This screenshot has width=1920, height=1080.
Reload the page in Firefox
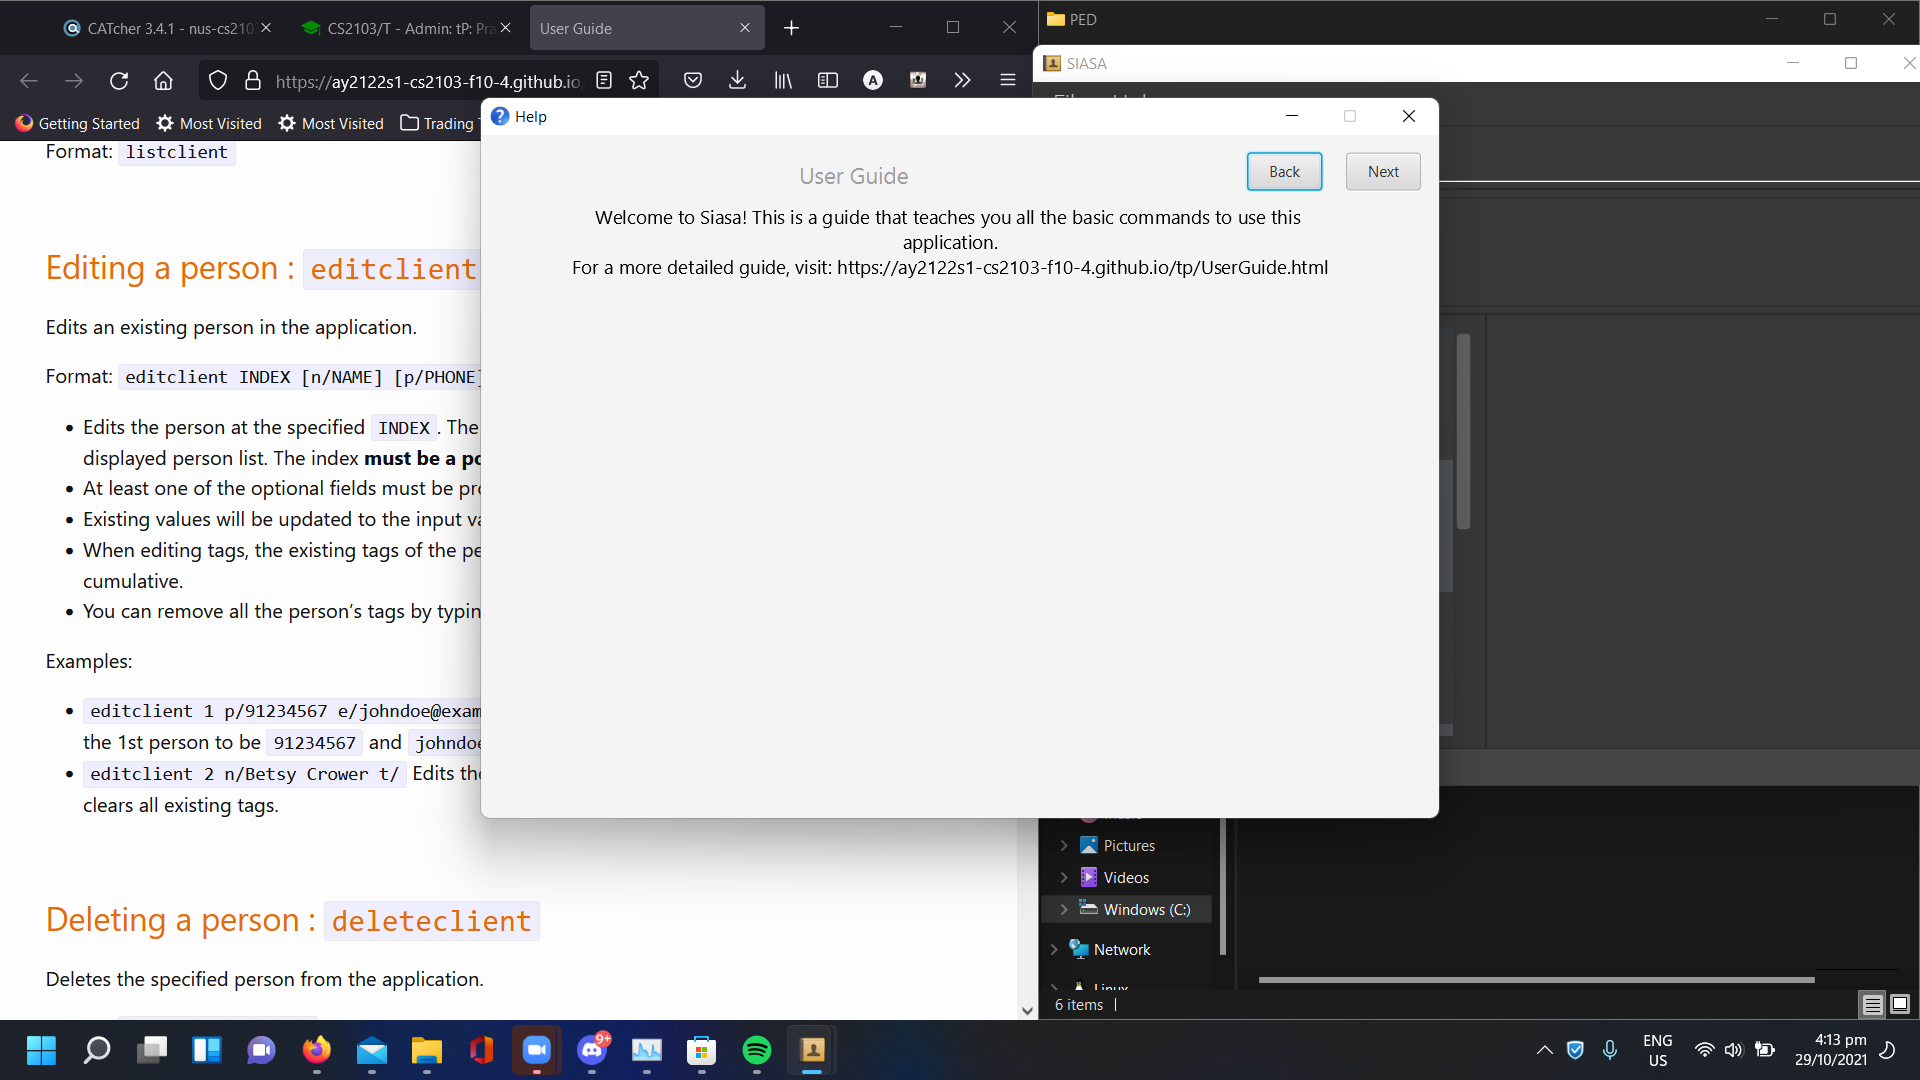click(x=119, y=81)
